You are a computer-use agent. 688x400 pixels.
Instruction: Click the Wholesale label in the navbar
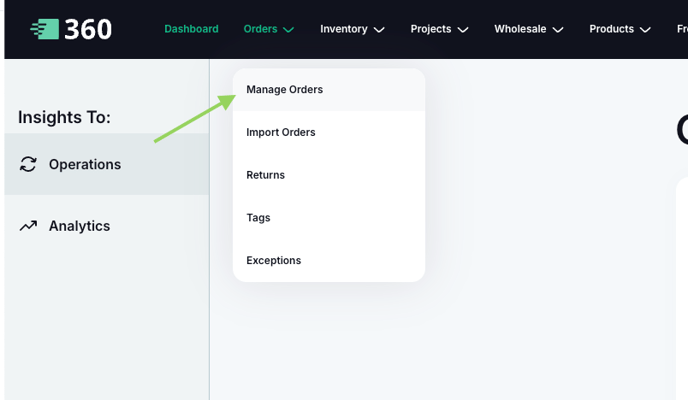[520, 29]
